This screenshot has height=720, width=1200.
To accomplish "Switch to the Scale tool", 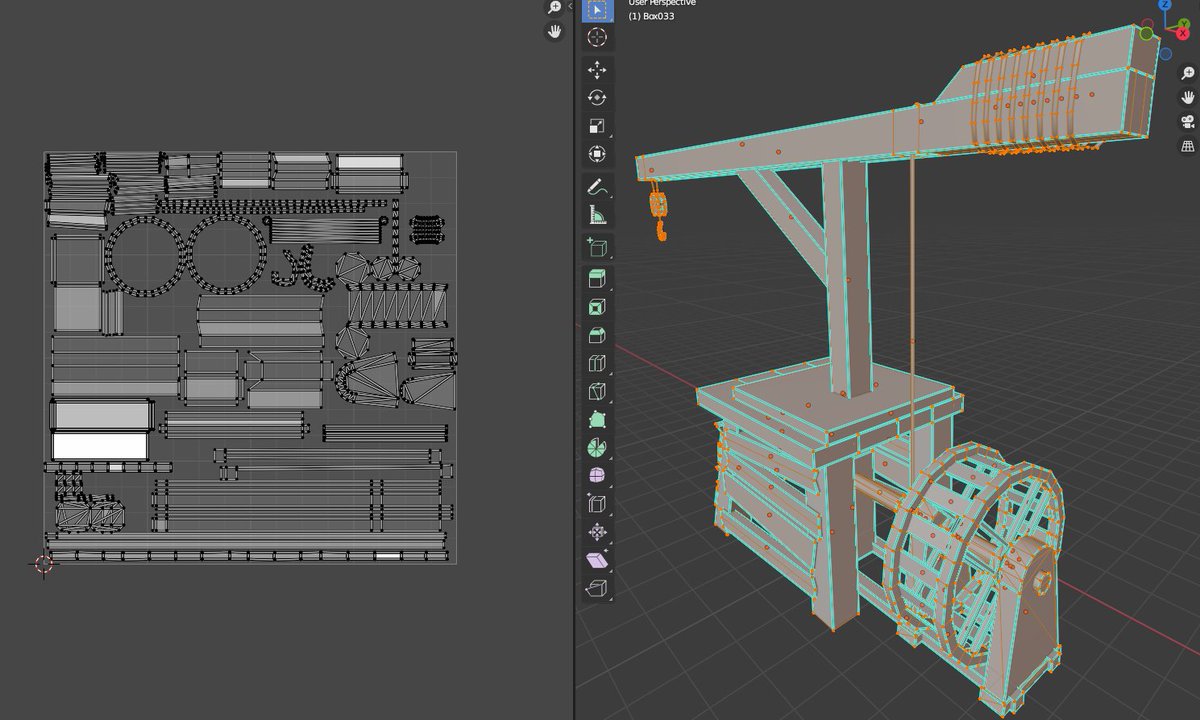I will (597, 126).
